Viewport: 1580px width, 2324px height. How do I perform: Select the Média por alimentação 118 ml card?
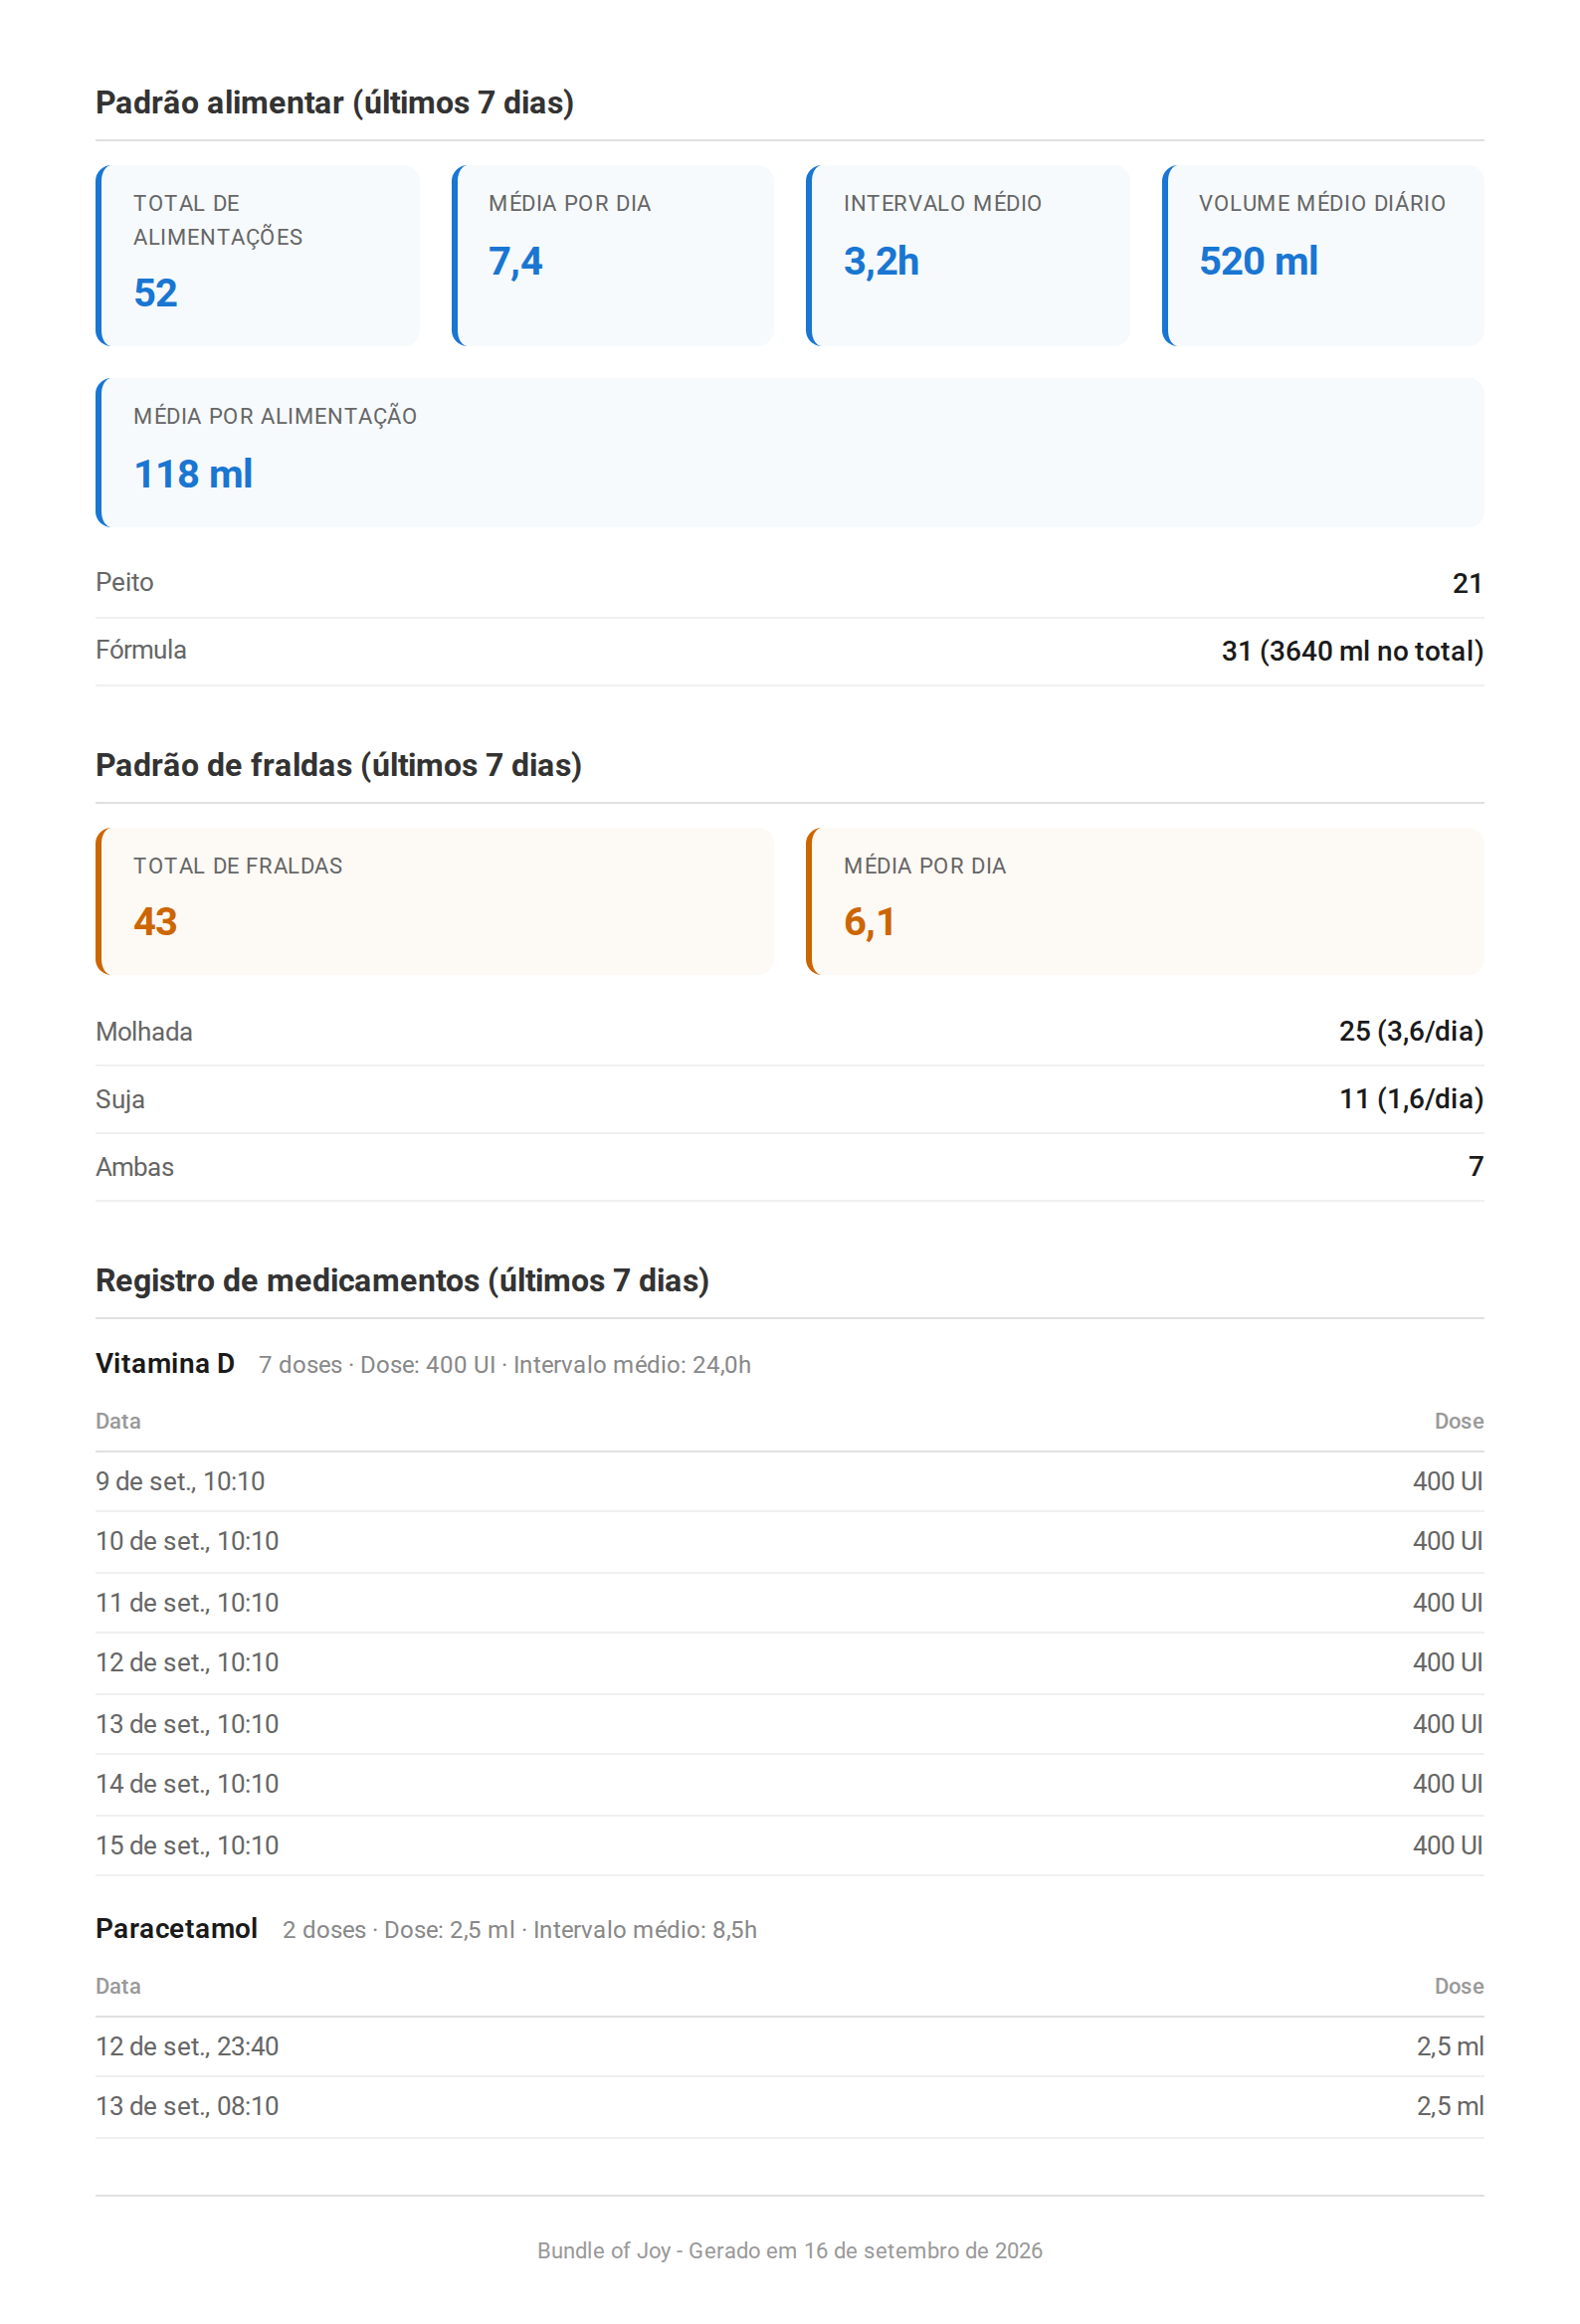790,452
